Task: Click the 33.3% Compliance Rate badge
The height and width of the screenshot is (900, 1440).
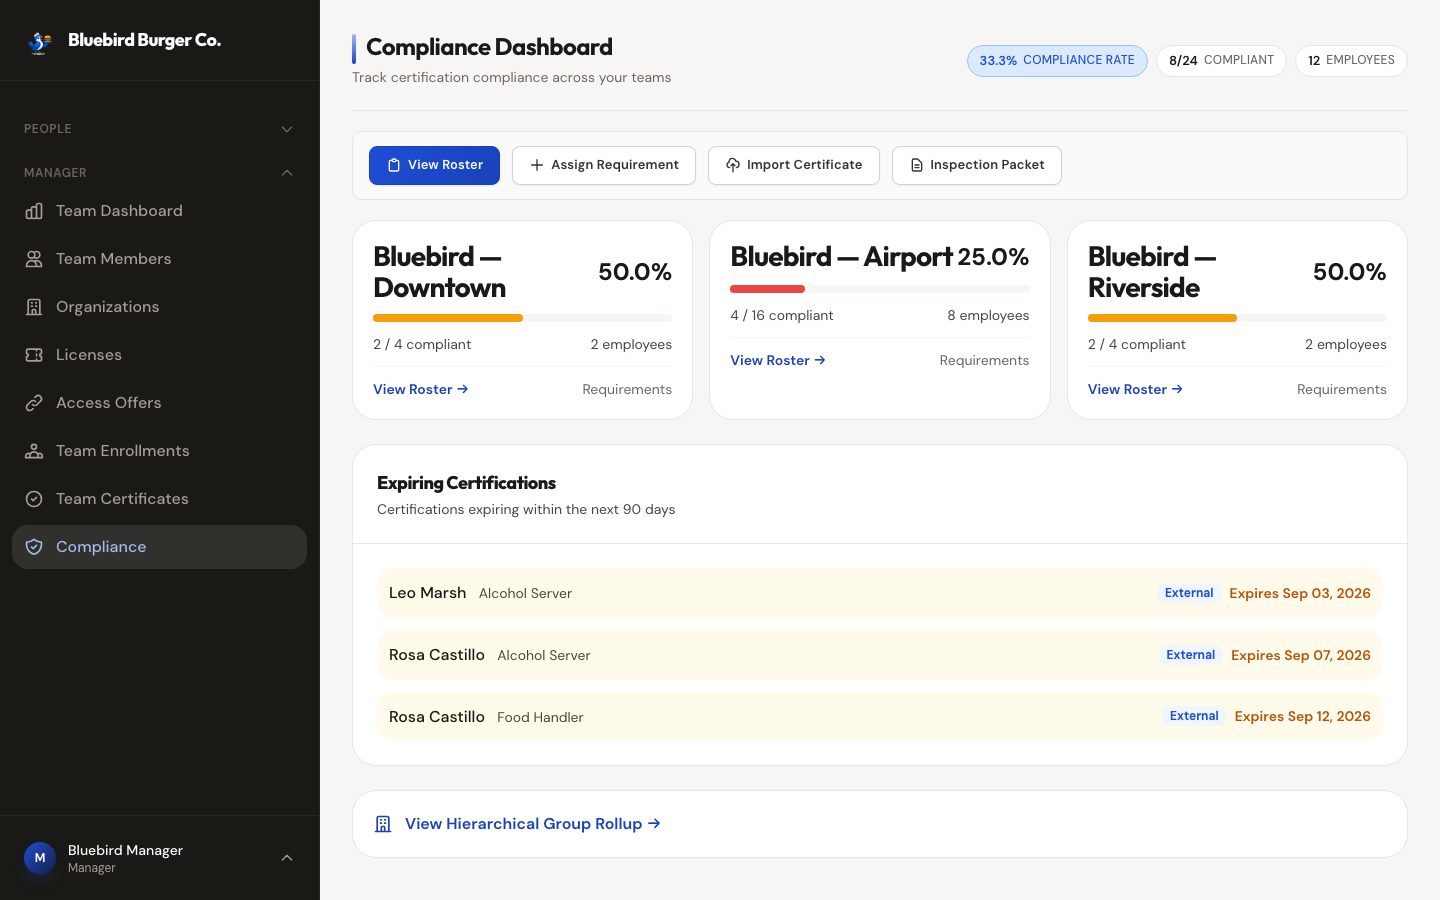Action: point(1057,61)
